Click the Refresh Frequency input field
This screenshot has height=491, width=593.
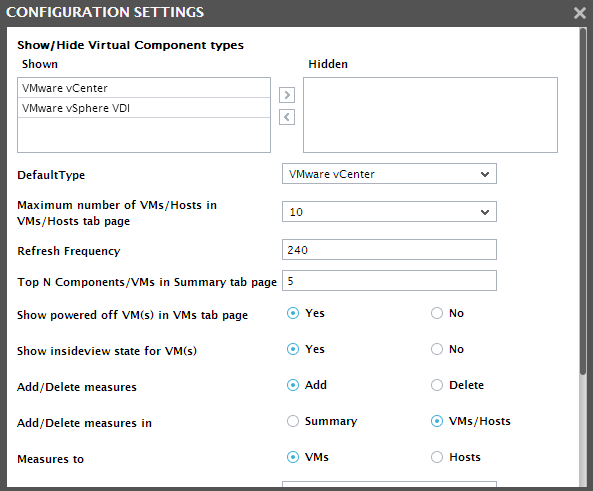click(389, 250)
